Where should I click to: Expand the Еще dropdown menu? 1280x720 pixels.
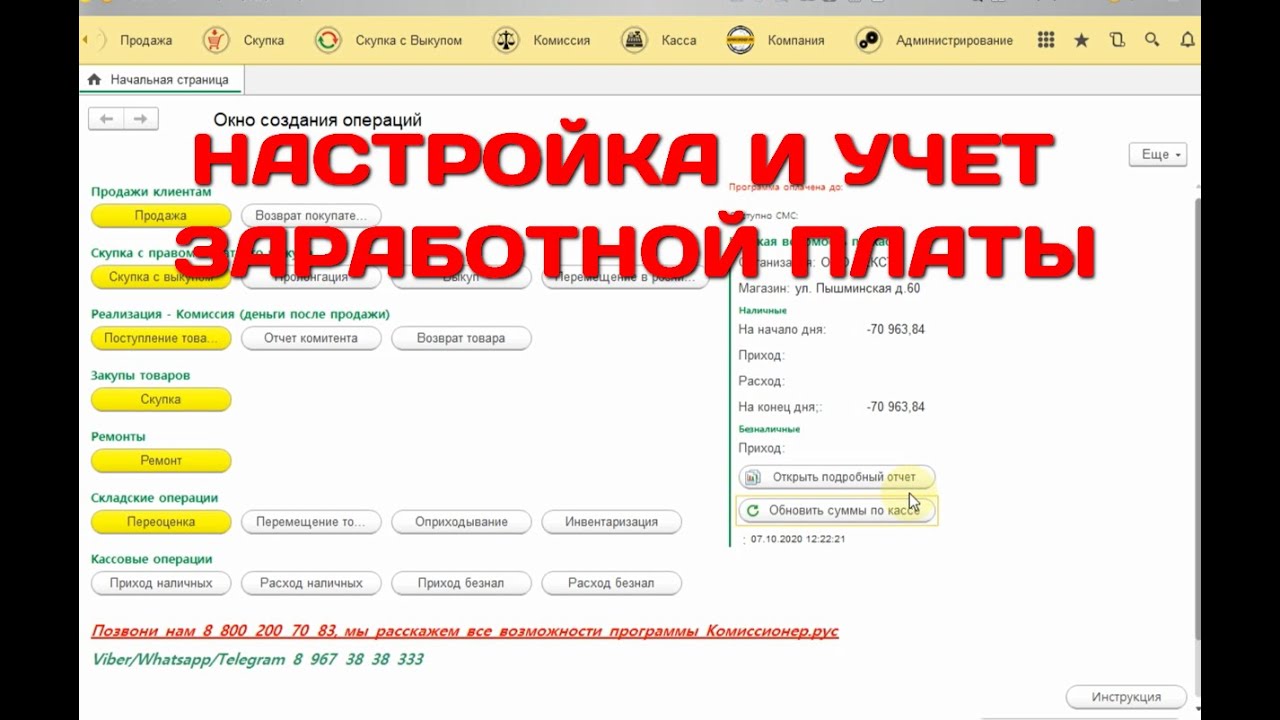tap(1157, 155)
